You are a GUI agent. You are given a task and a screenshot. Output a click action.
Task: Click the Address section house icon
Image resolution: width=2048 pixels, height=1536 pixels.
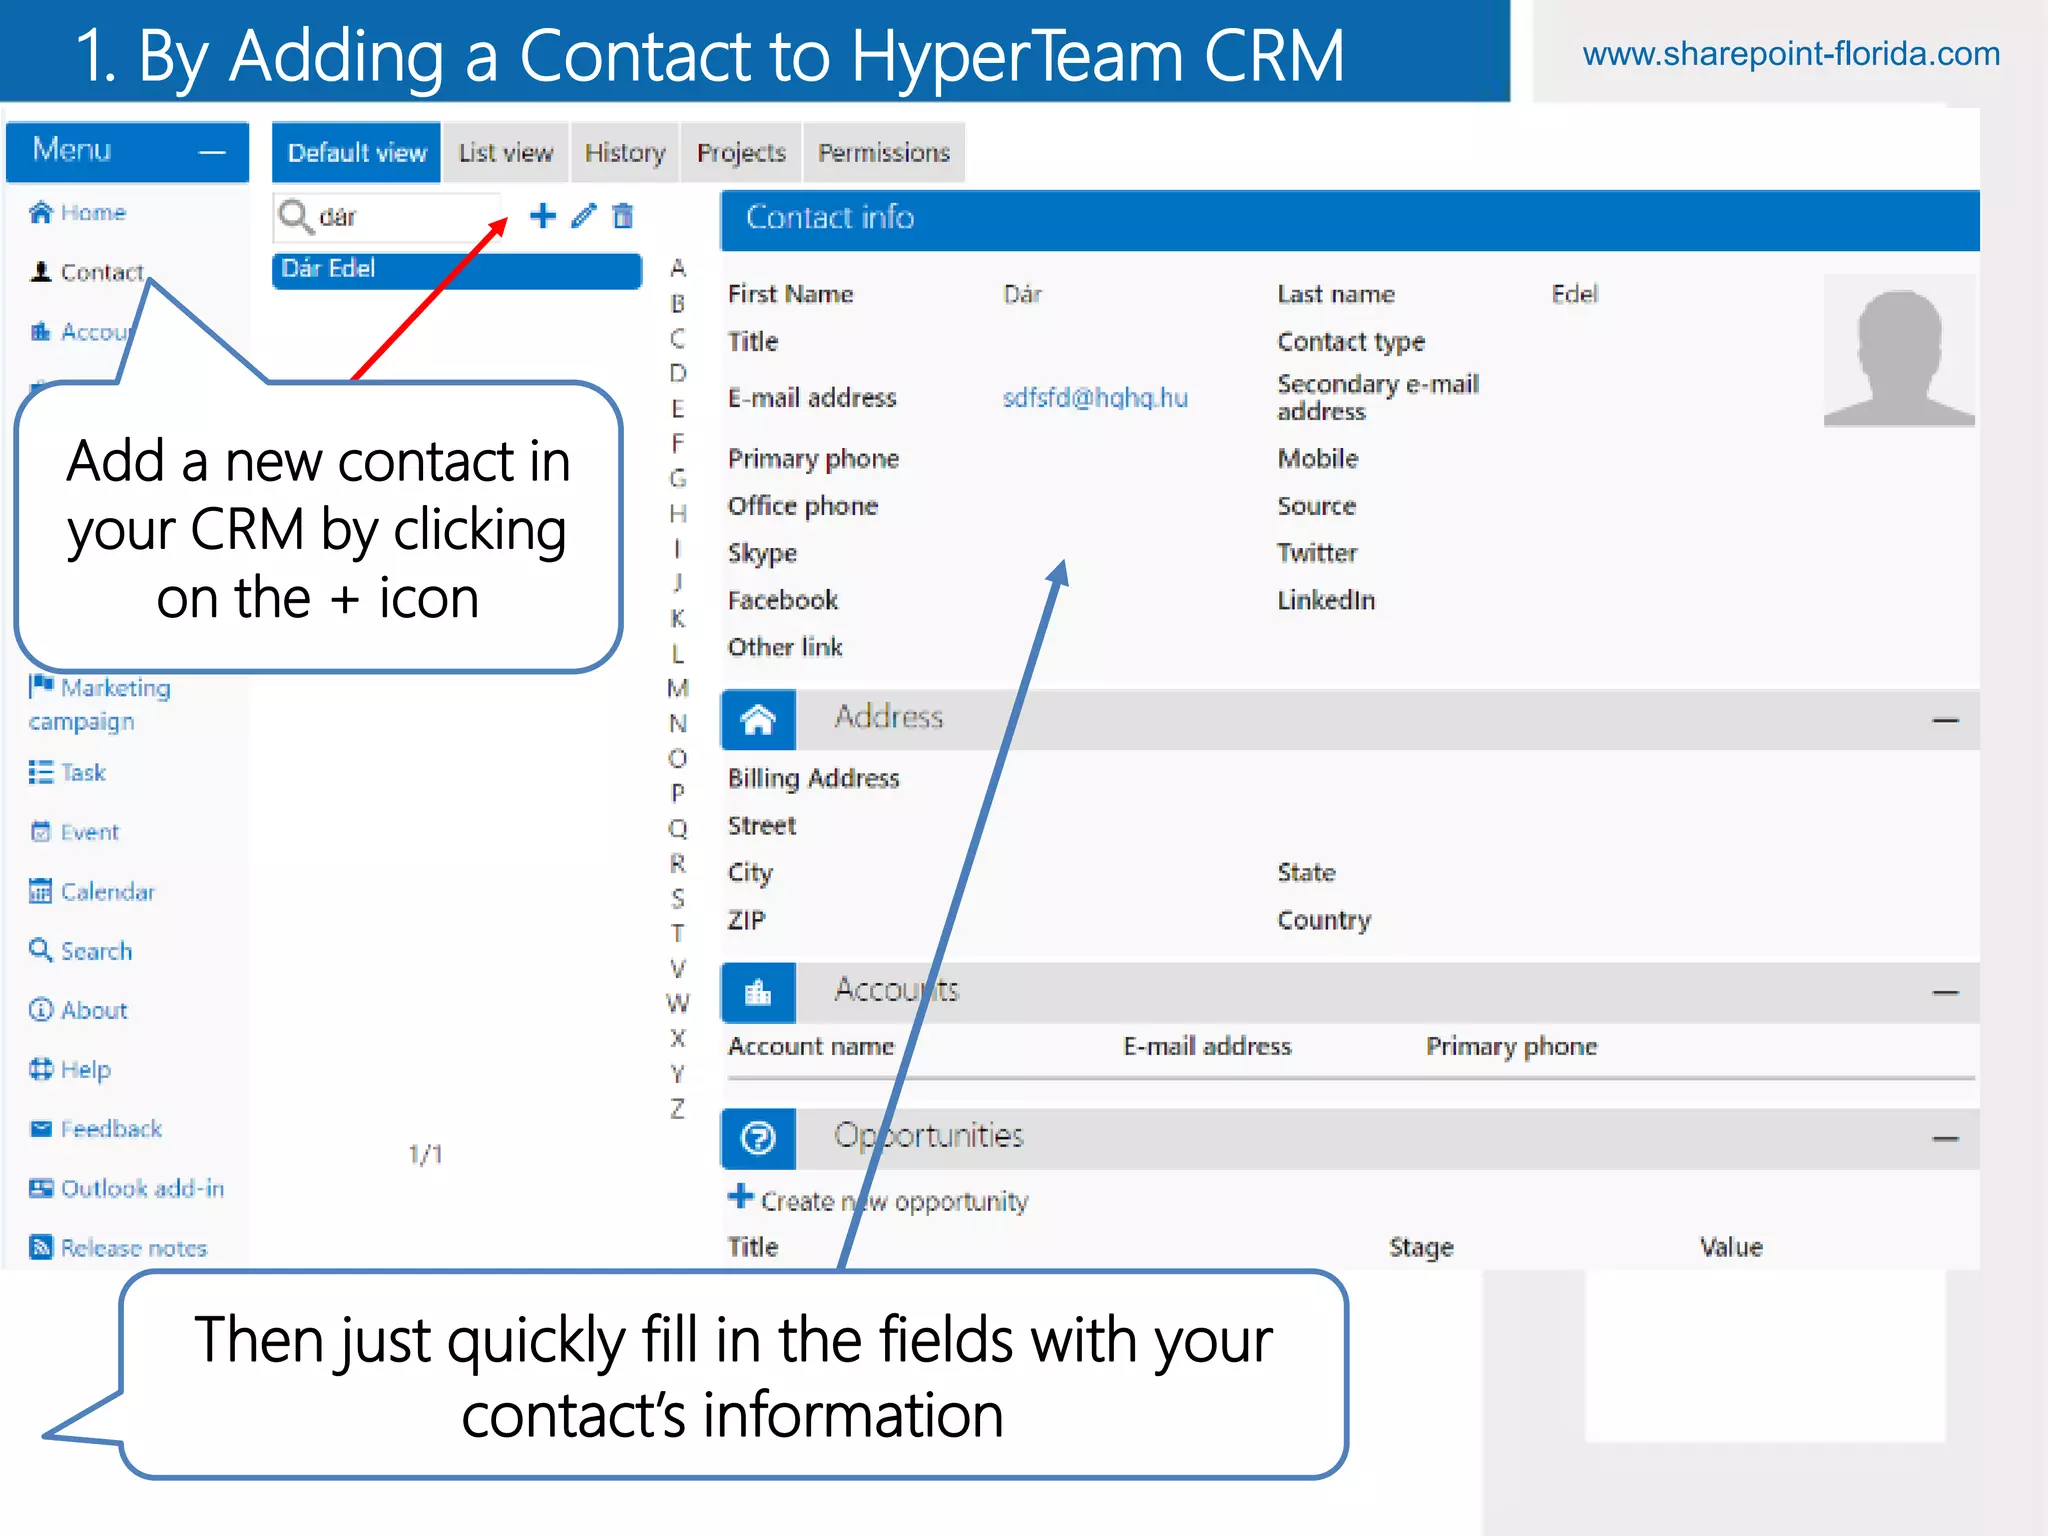coord(758,719)
